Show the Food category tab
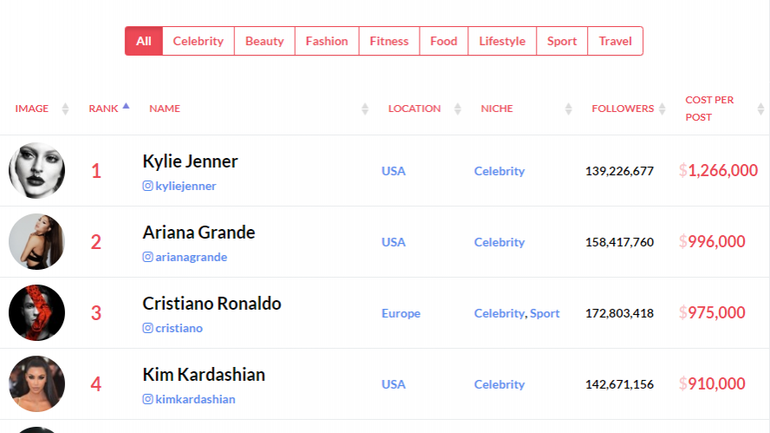This screenshot has height=433, width=770. 443,41
